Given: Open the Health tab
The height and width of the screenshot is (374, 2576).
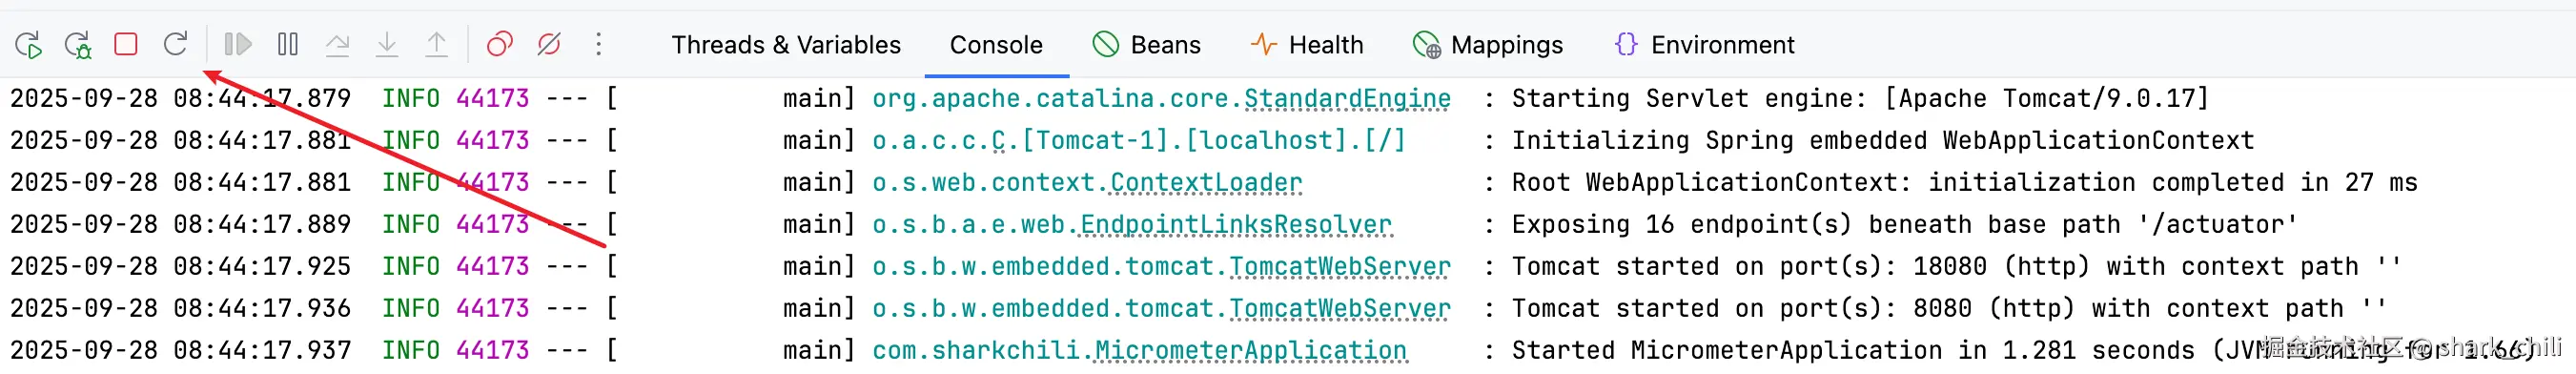Looking at the screenshot, I should click(1307, 45).
